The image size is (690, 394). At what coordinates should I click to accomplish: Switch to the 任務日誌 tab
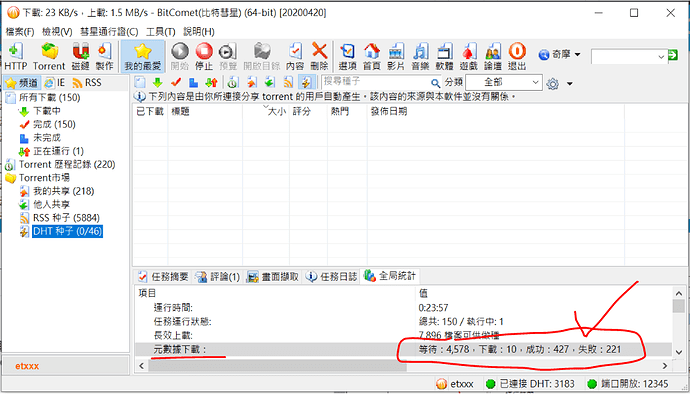(x=332, y=276)
